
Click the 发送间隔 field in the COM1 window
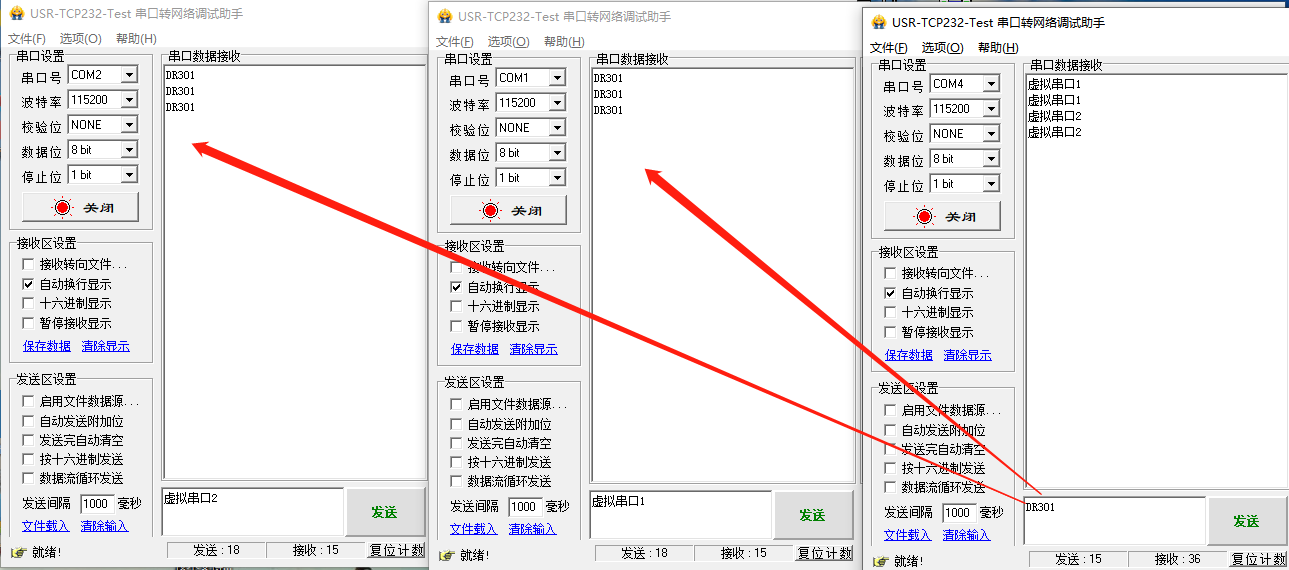(525, 507)
